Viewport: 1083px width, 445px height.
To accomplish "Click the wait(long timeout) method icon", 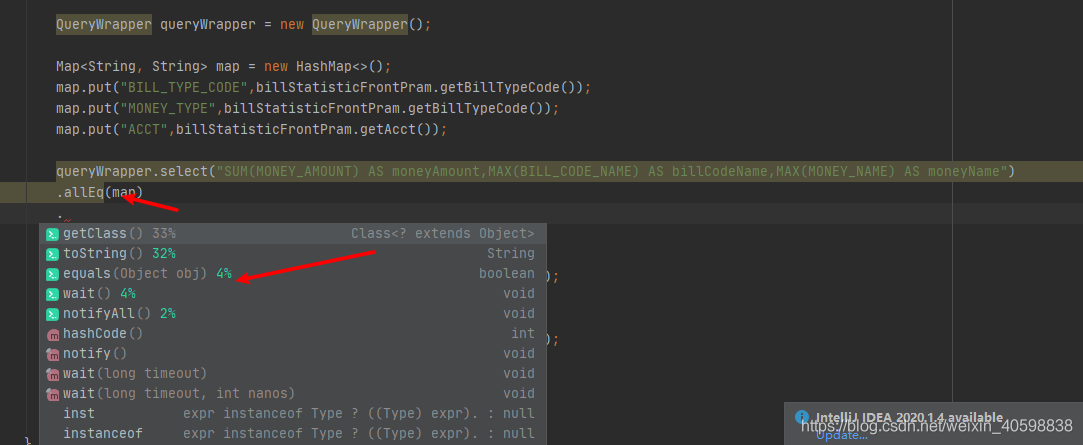I will click(52, 374).
